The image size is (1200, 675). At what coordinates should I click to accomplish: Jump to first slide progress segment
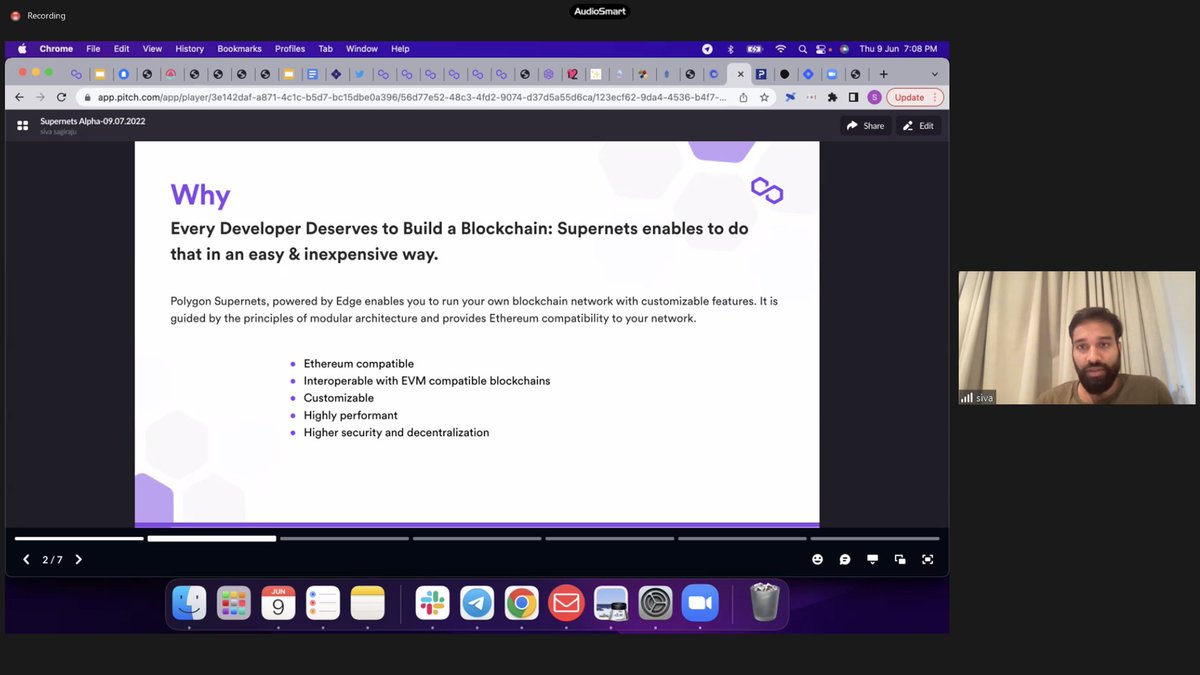point(79,538)
